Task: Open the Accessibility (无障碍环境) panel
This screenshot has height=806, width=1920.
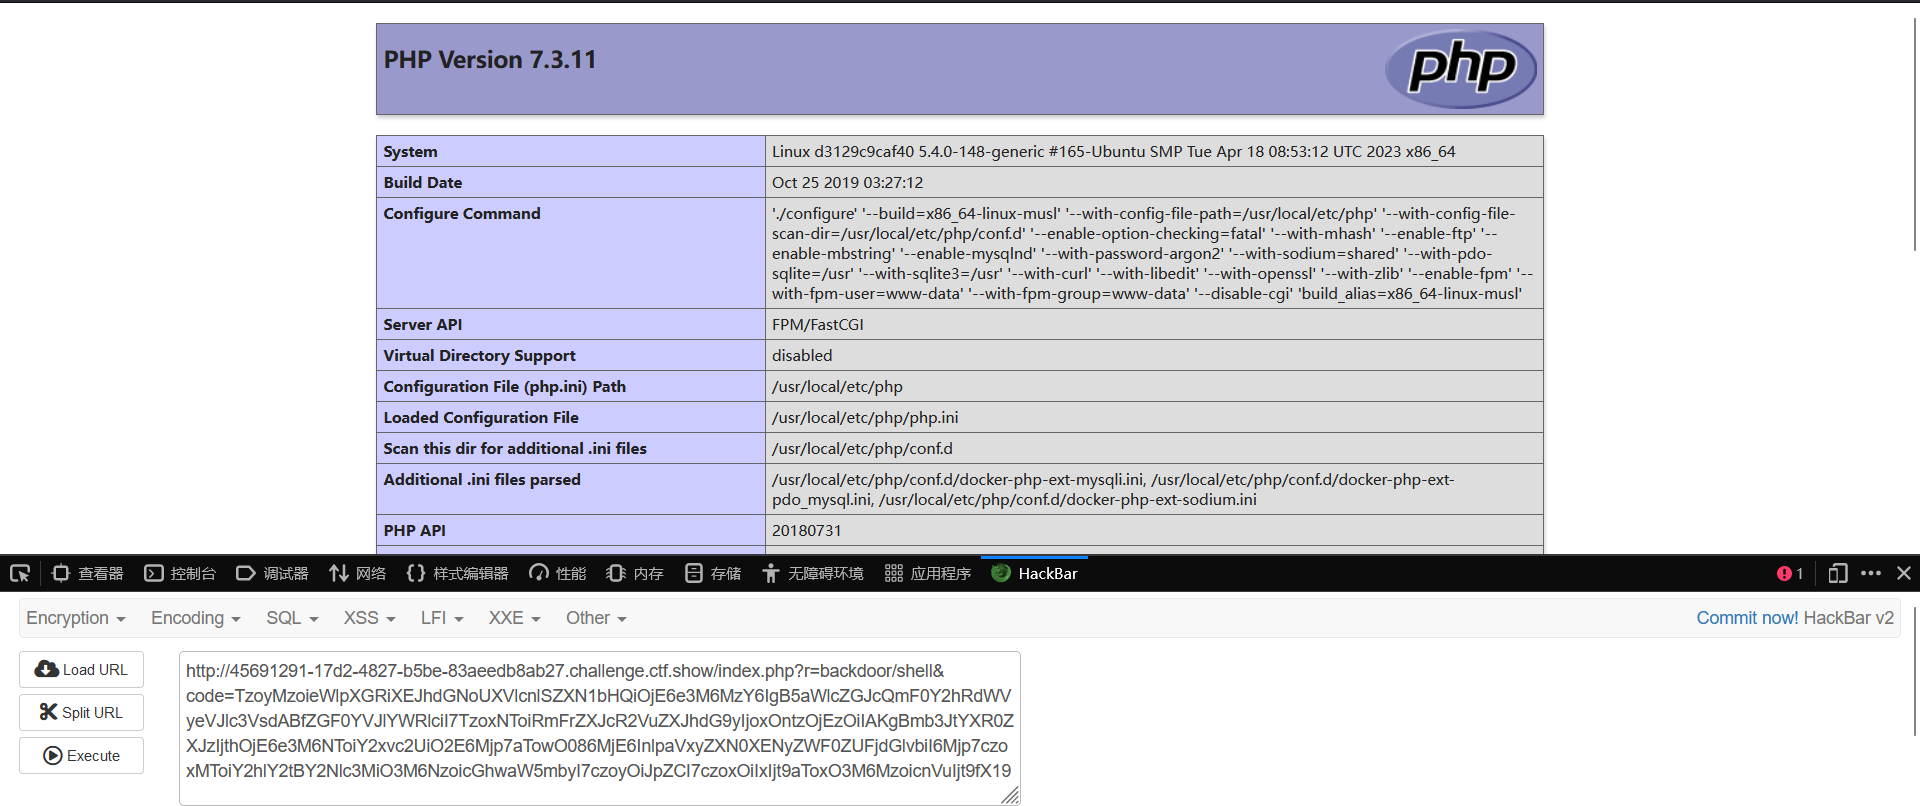Action: click(x=813, y=573)
